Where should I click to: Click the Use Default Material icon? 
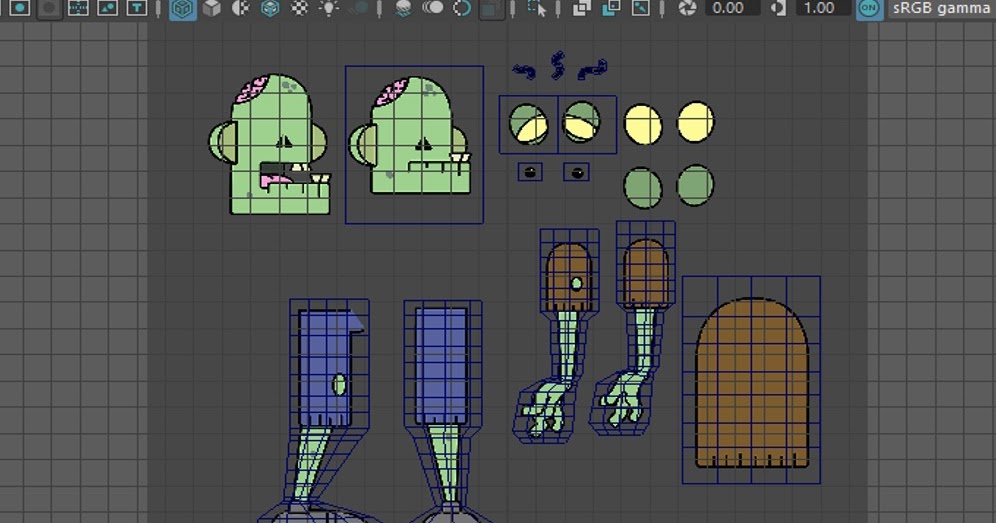pos(240,8)
